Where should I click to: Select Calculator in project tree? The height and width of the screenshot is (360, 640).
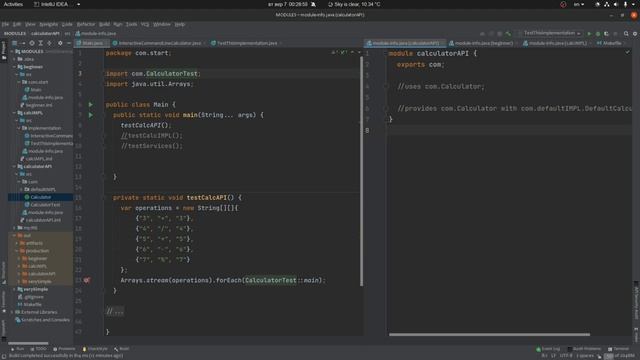pyautogui.click(x=40, y=197)
